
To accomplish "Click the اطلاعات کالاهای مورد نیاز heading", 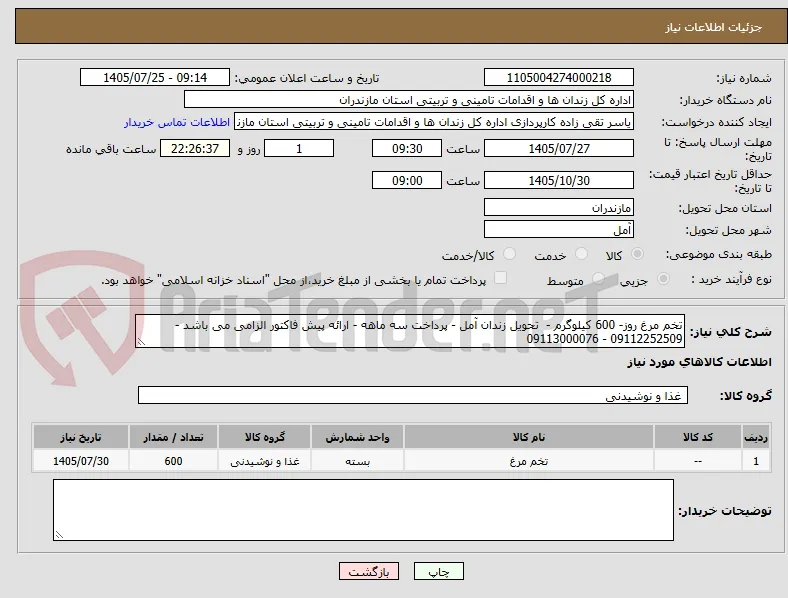I will coord(699,362).
